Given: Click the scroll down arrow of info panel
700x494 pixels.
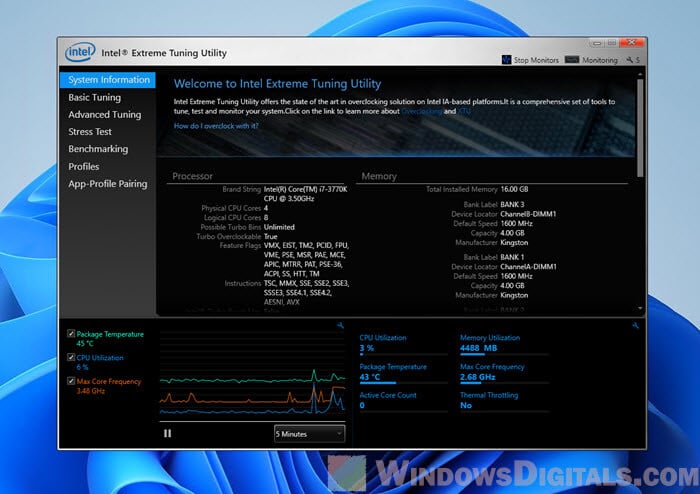Looking at the screenshot, I should click(x=640, y=308).
